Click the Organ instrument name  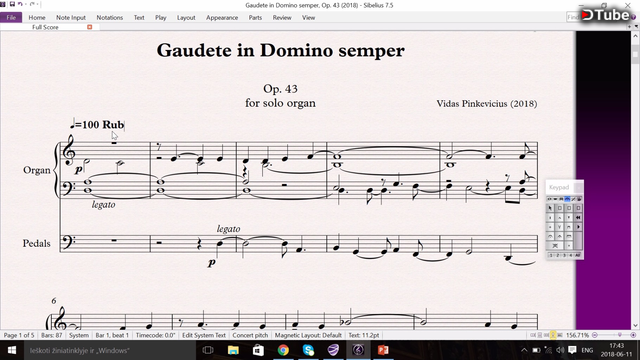pyautogui.click(x=37, y=170)
